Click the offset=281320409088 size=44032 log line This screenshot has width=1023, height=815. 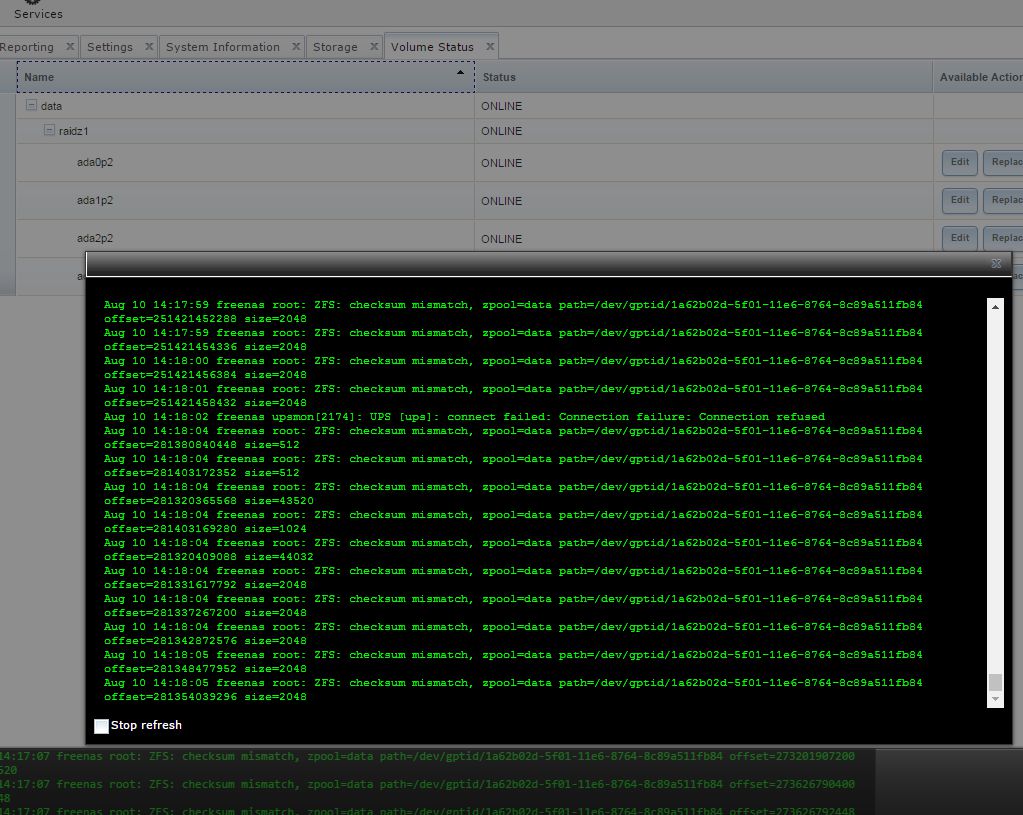[x=209, y=557]
